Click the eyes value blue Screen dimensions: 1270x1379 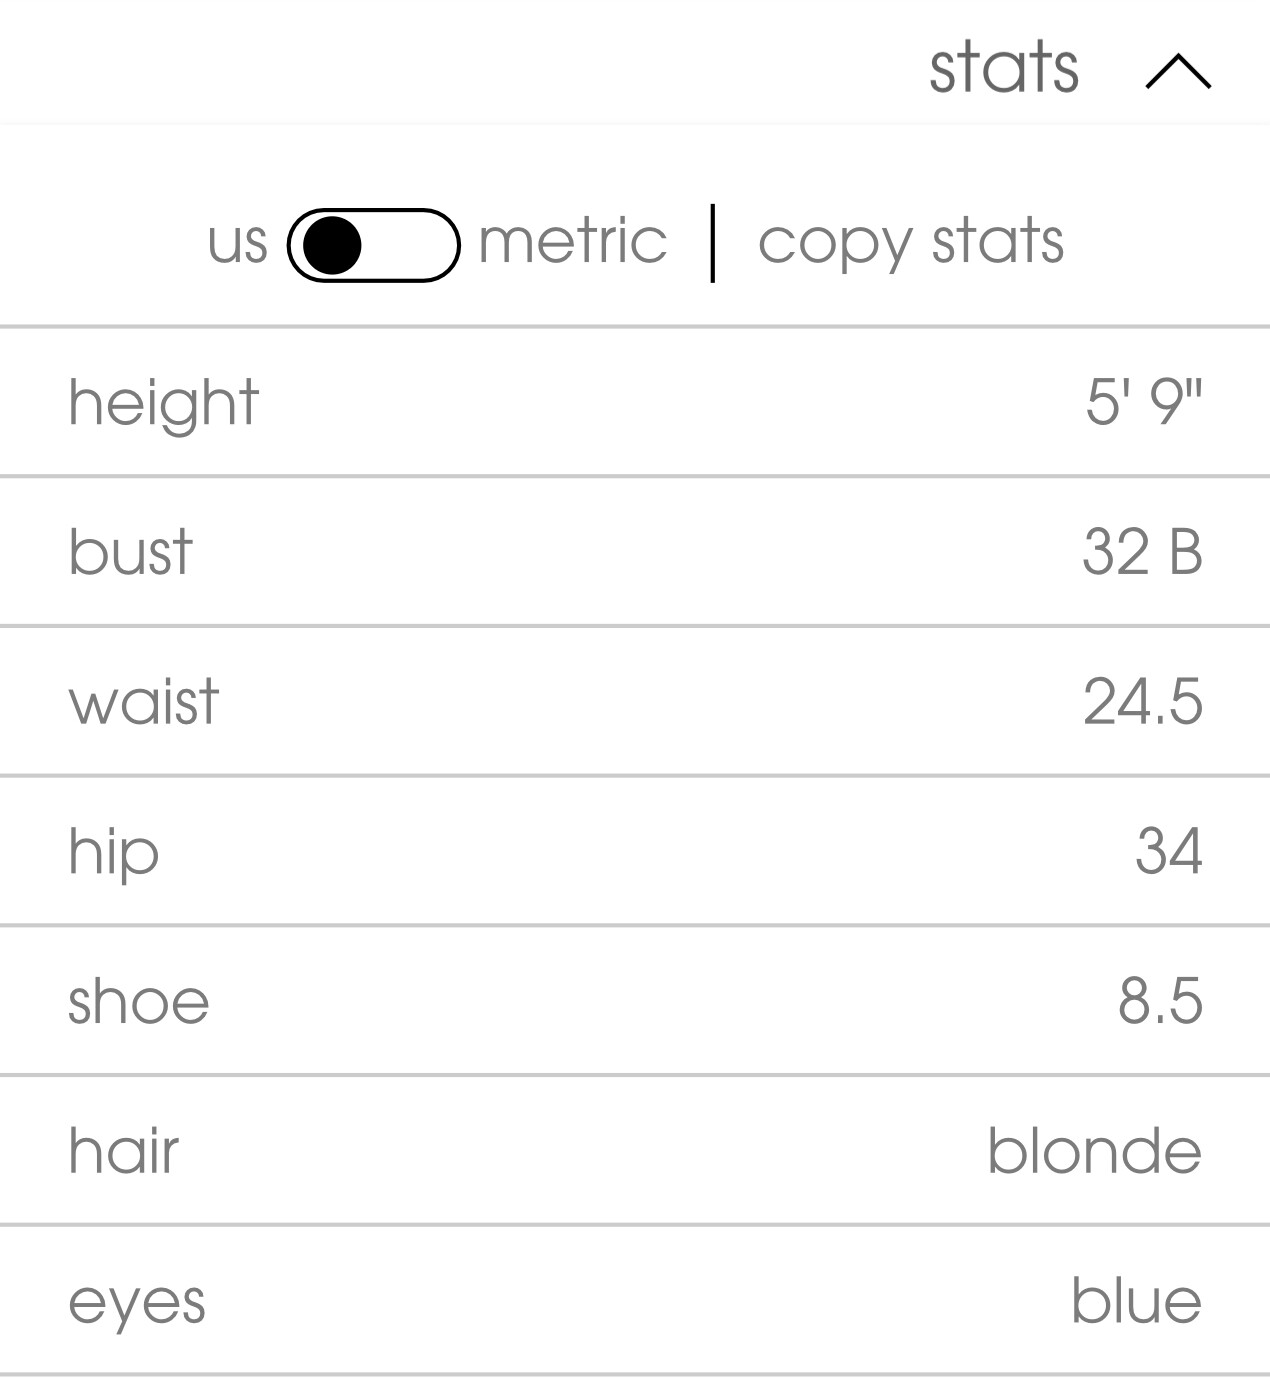point(1137,1300)
